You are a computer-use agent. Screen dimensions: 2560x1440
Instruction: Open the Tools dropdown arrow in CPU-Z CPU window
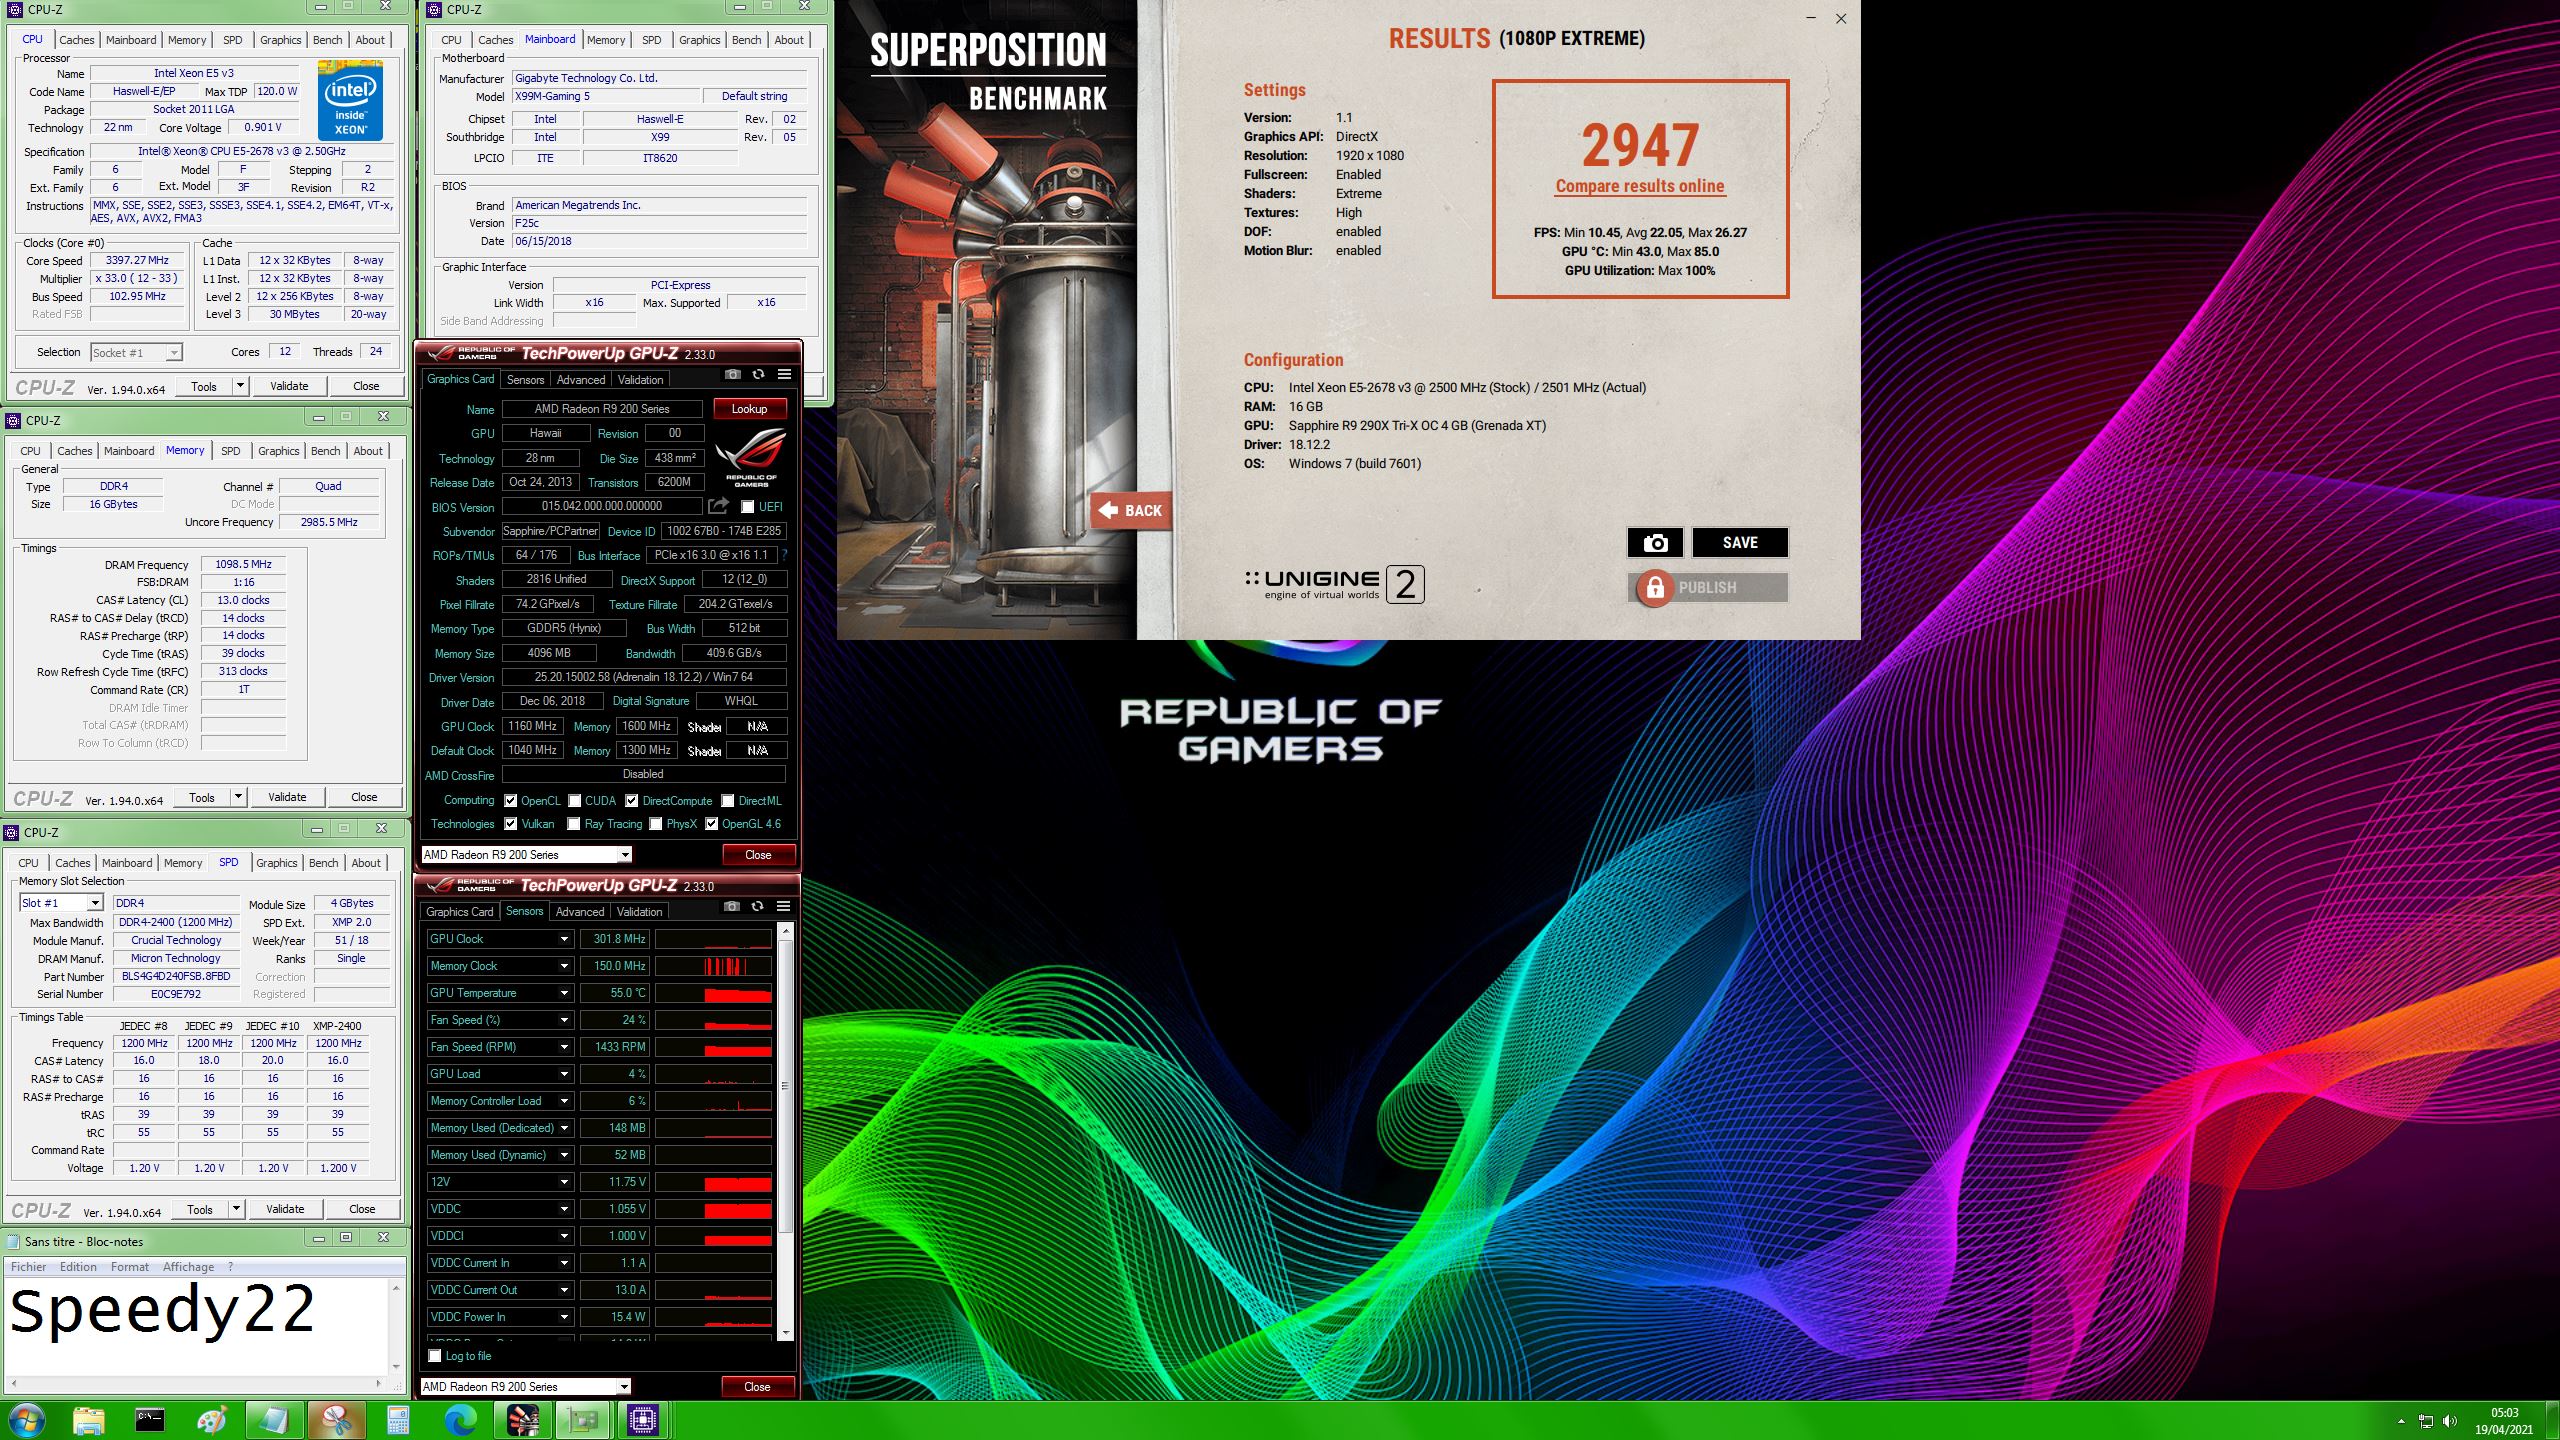(x=240, y=386)
